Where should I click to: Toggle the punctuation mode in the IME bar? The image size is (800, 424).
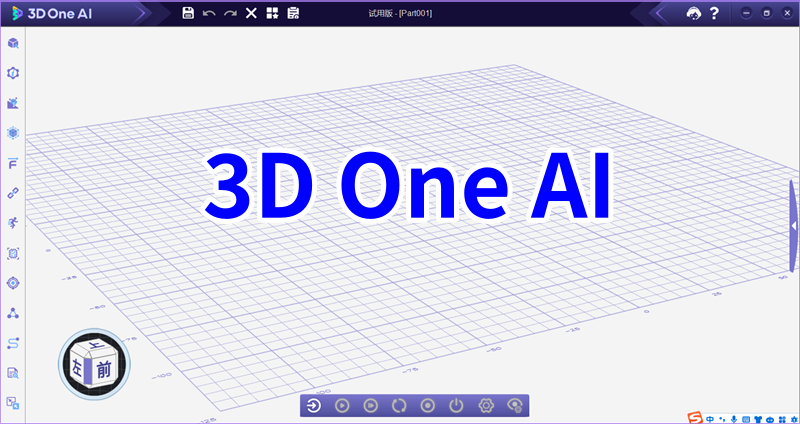[722, 419]
